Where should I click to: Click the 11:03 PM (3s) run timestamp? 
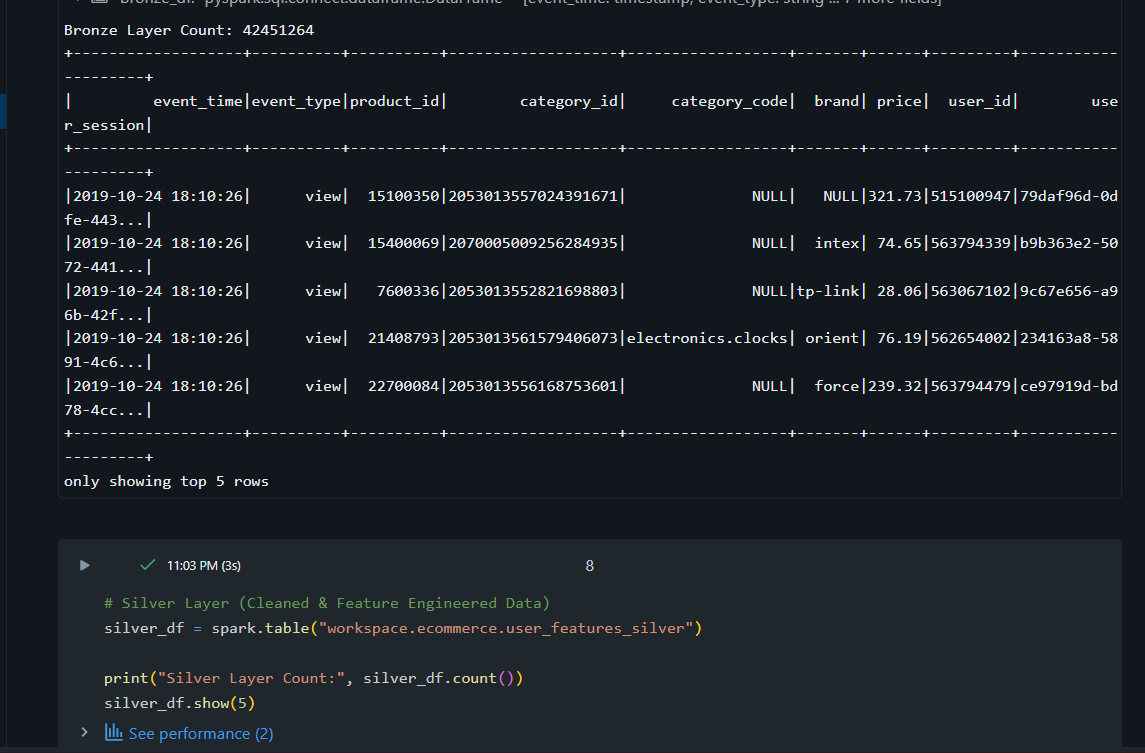pos(204,565)
